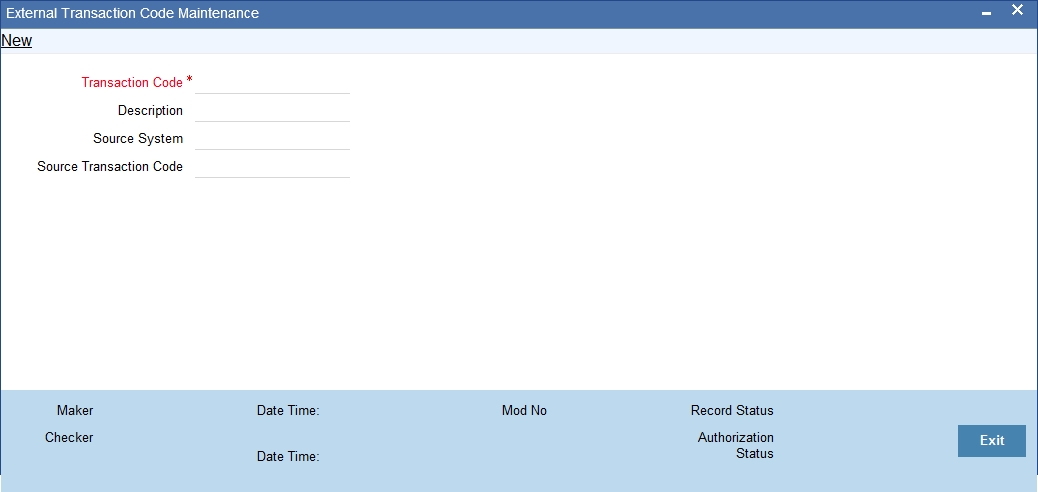Click the Source System label

[x=138, y=139]
